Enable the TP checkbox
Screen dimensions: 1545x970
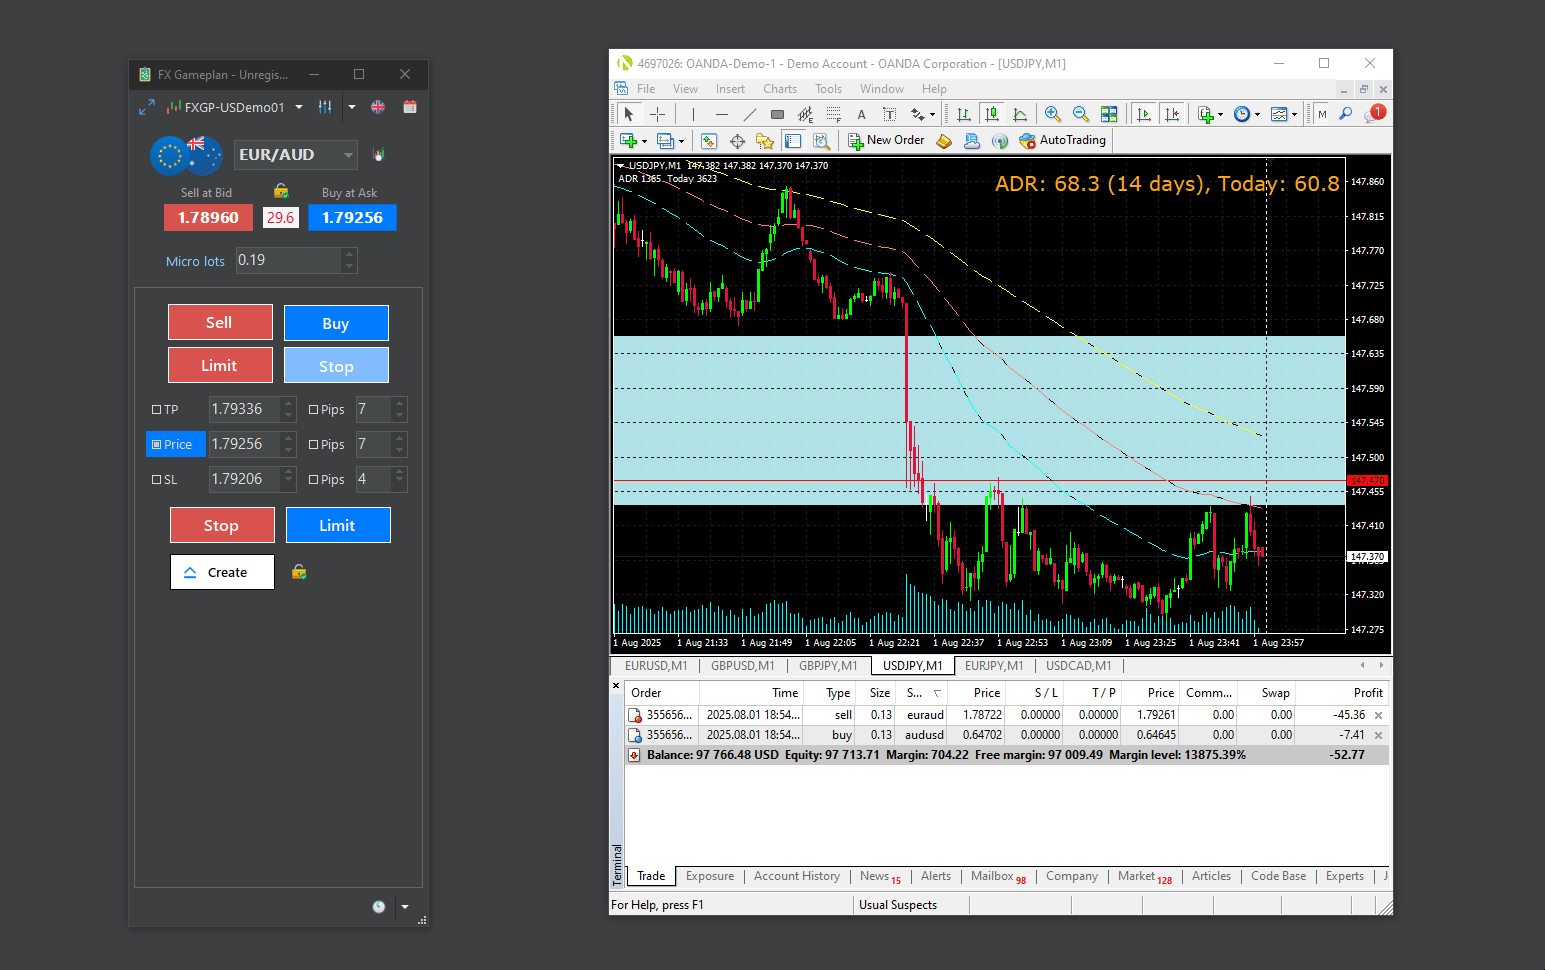point(157,410)
